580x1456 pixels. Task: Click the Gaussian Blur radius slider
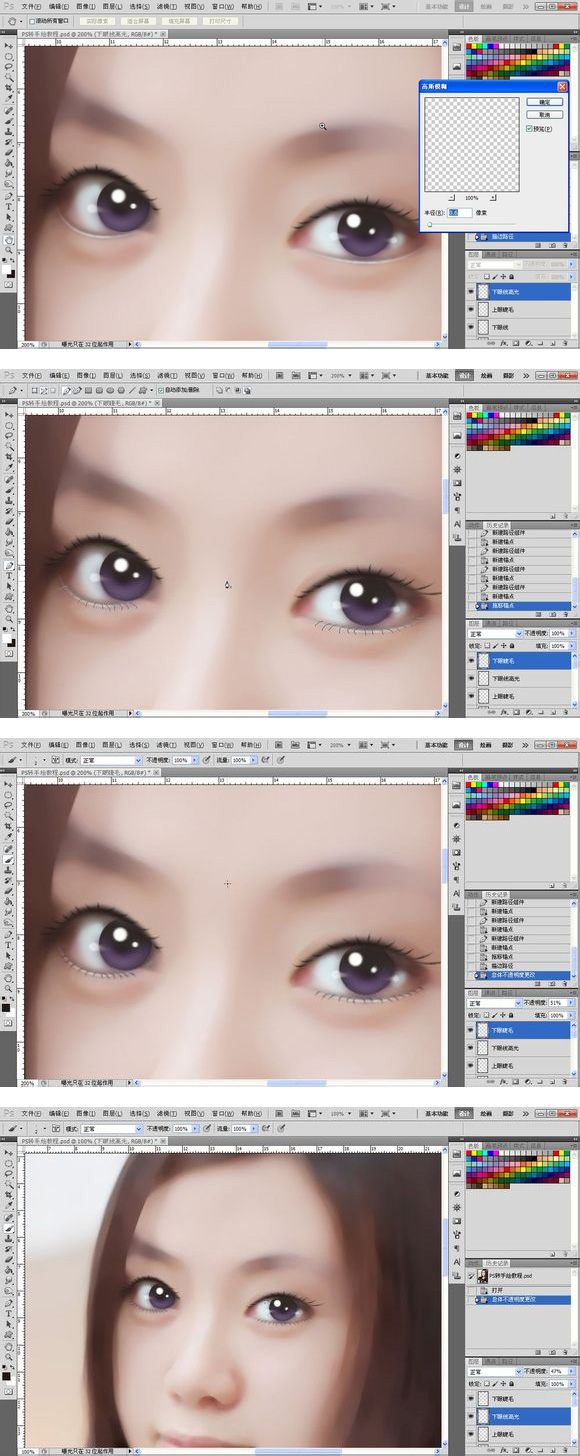470,225
